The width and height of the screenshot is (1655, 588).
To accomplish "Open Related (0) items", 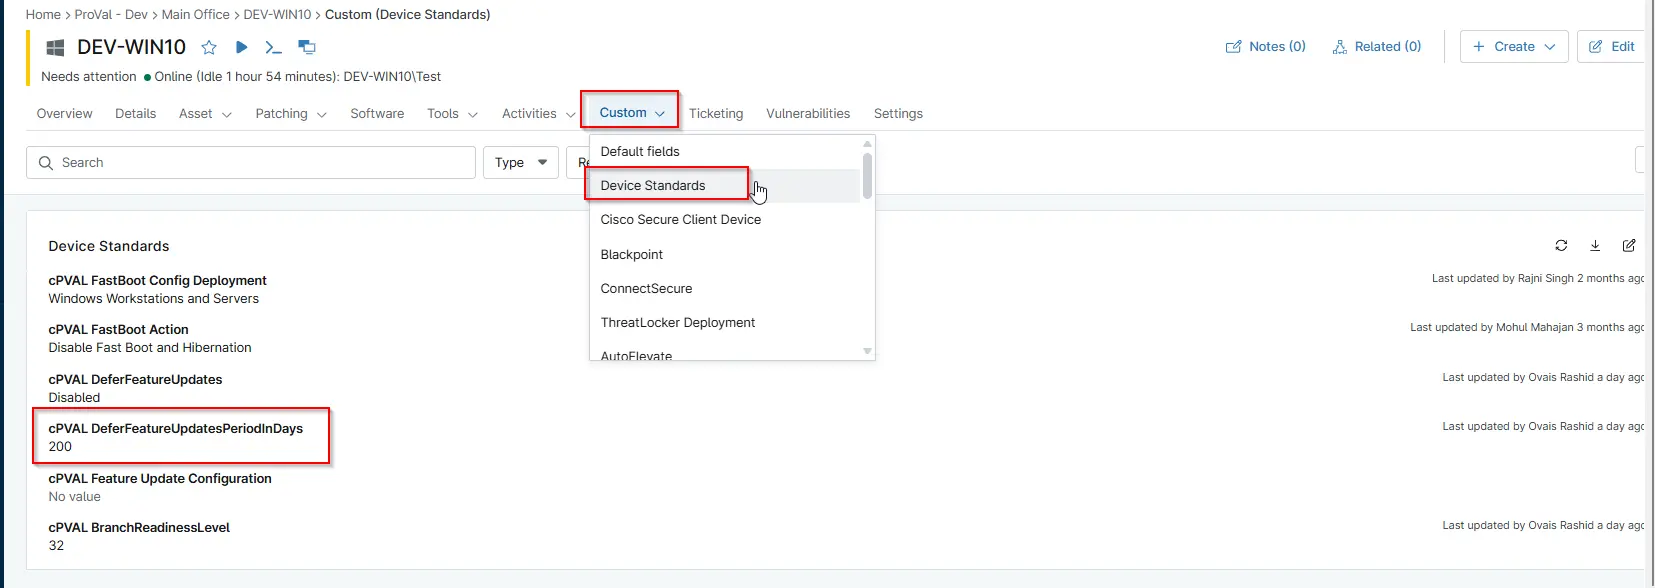I will (x=1377, y=46).
